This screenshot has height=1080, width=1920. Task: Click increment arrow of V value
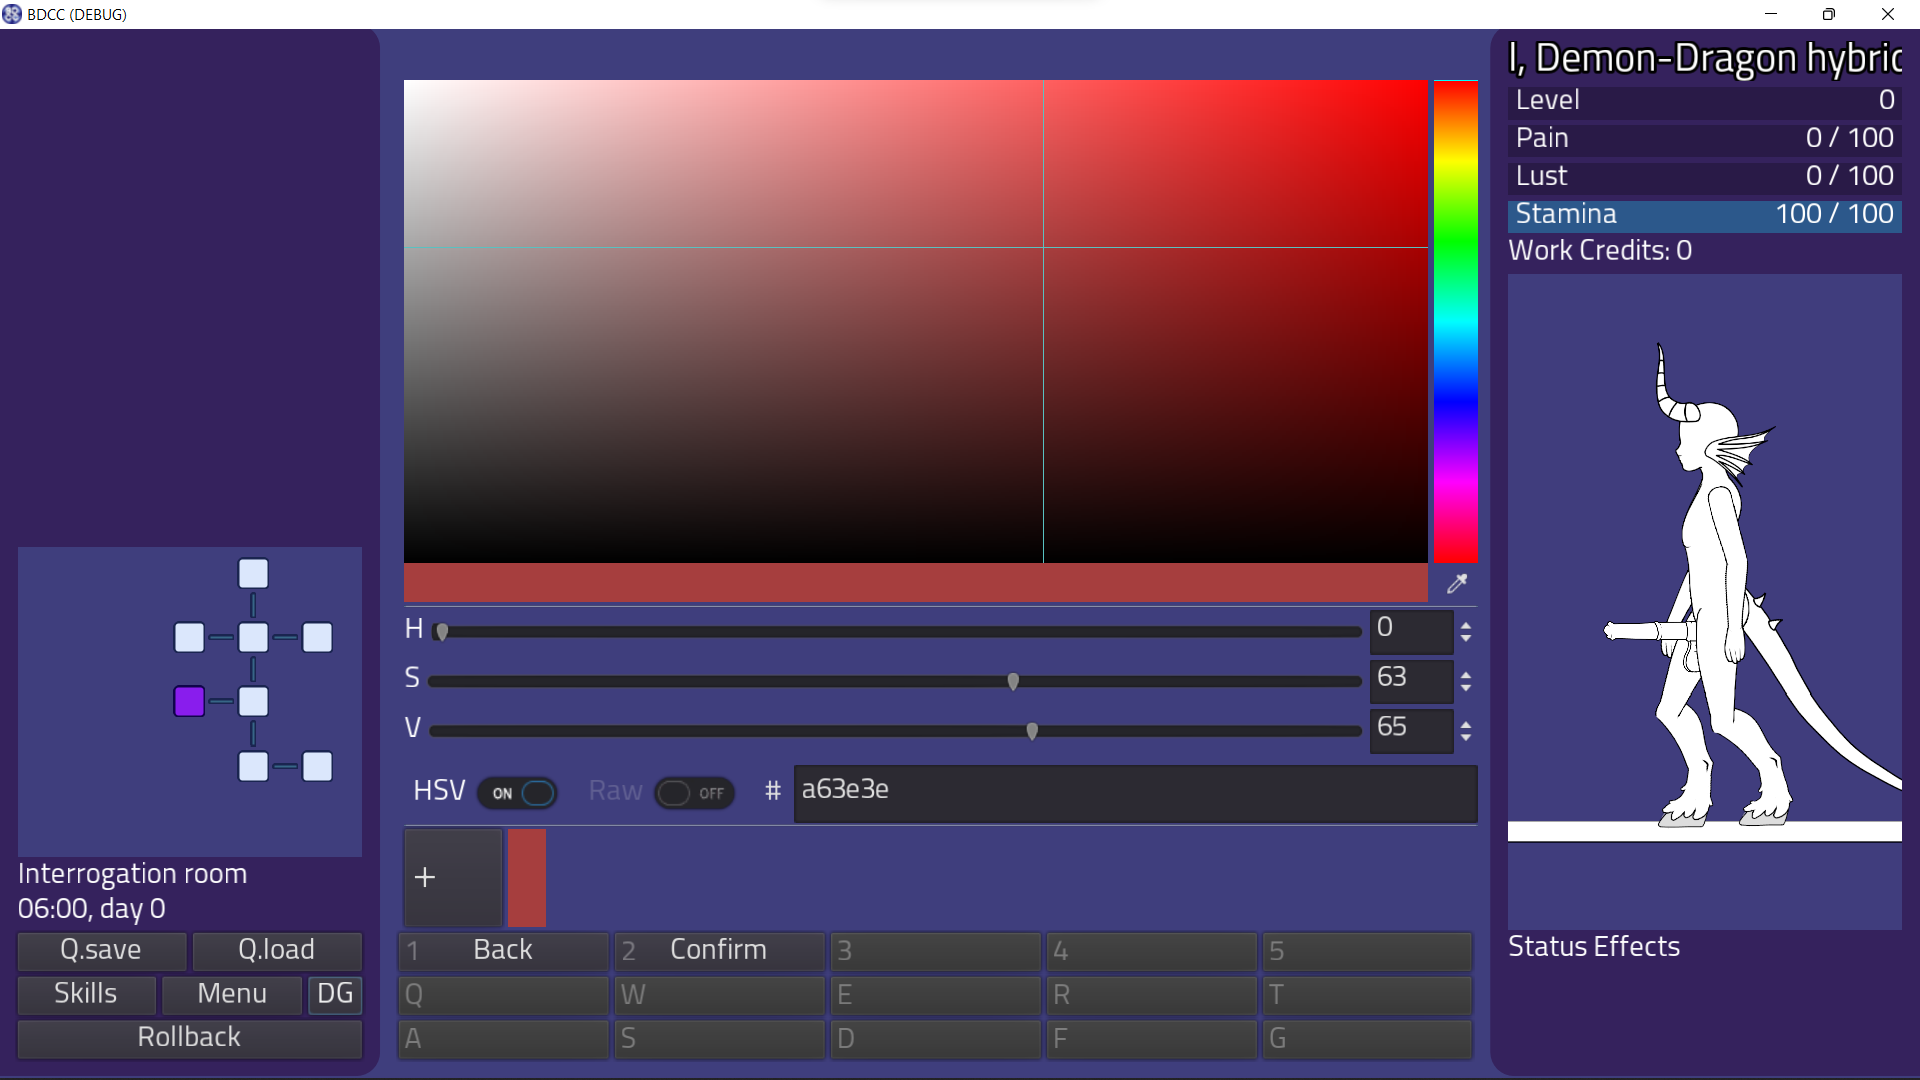tap(1466, 725)
